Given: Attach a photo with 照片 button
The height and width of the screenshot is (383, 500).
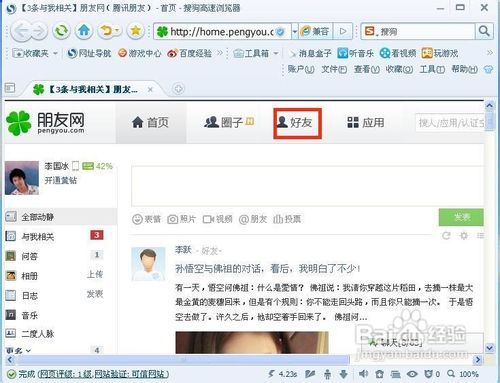Looking at the screenshot, I should click(181, 219).
